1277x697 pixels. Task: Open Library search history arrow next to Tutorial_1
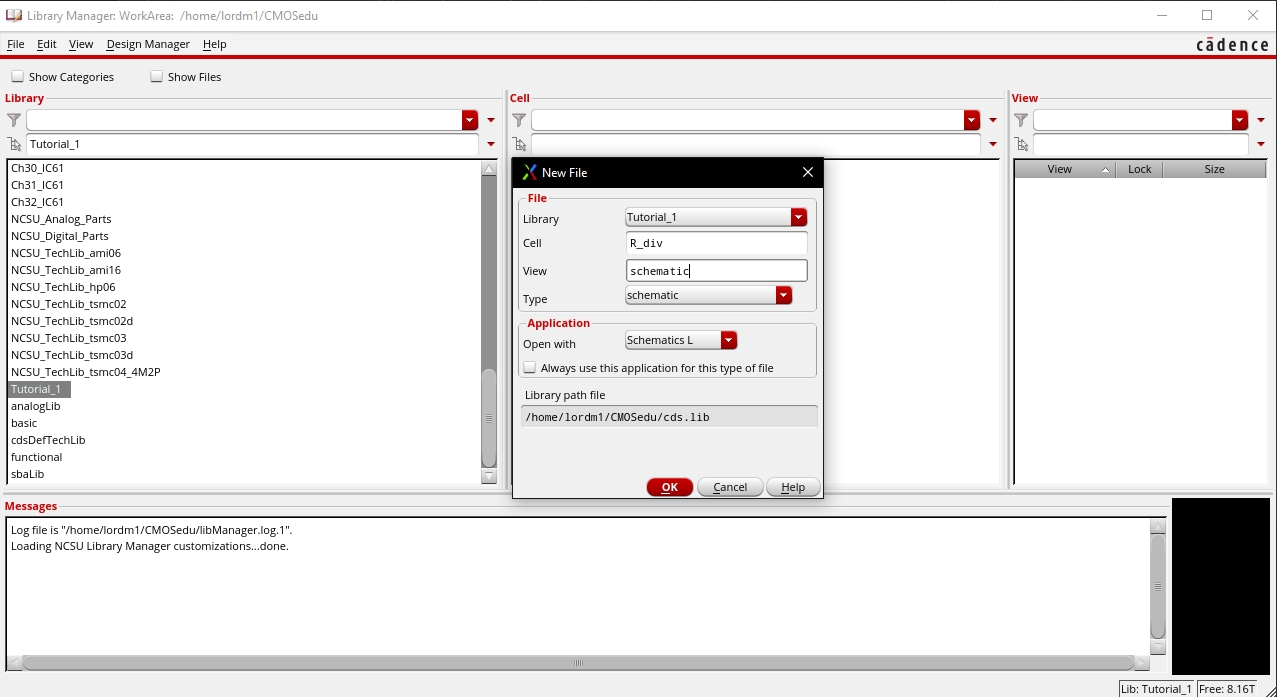pyautogui.click(x=491, y=144)
